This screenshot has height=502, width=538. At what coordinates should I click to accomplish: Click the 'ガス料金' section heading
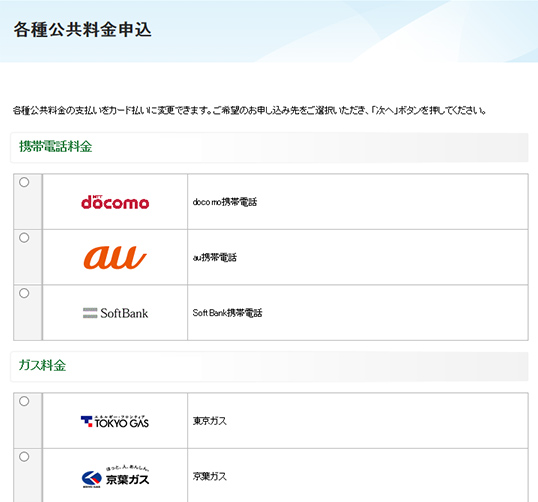tap(42, 365)
